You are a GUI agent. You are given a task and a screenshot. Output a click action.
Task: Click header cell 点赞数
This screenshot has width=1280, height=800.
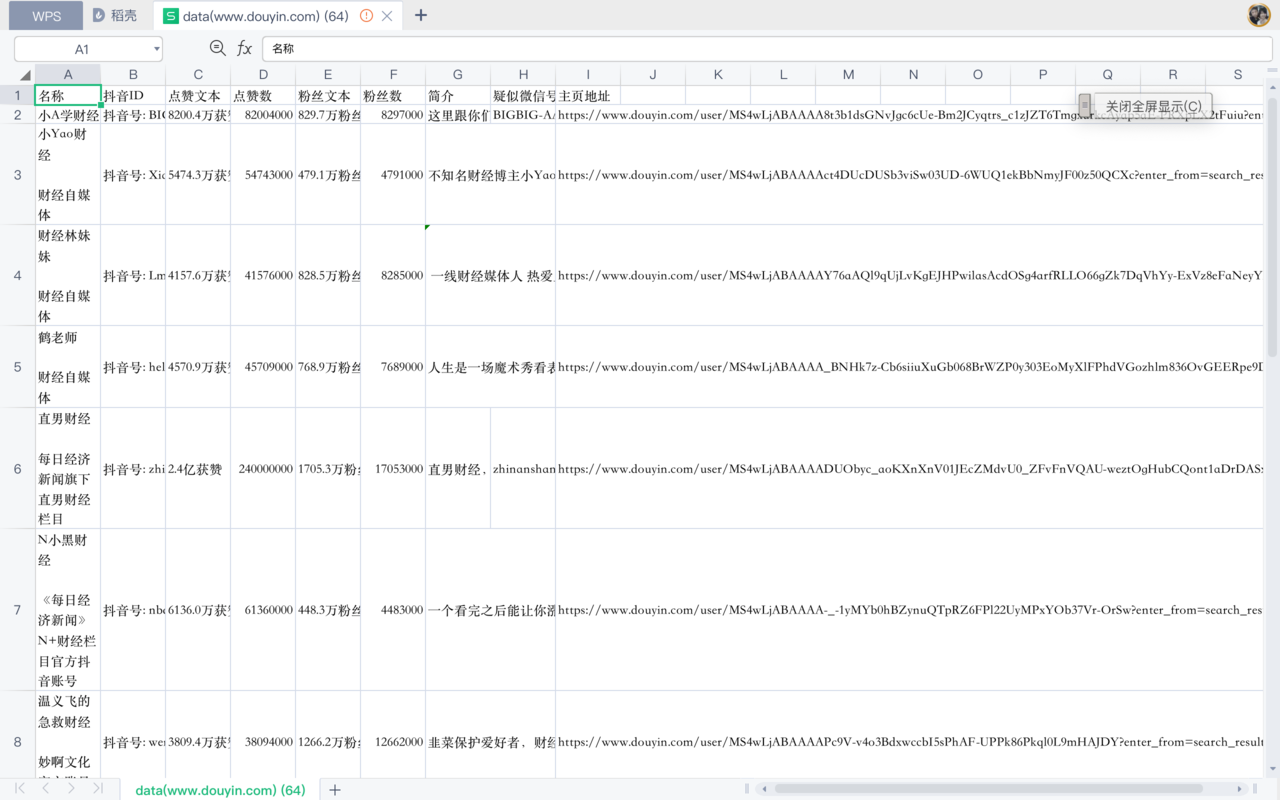263,96
